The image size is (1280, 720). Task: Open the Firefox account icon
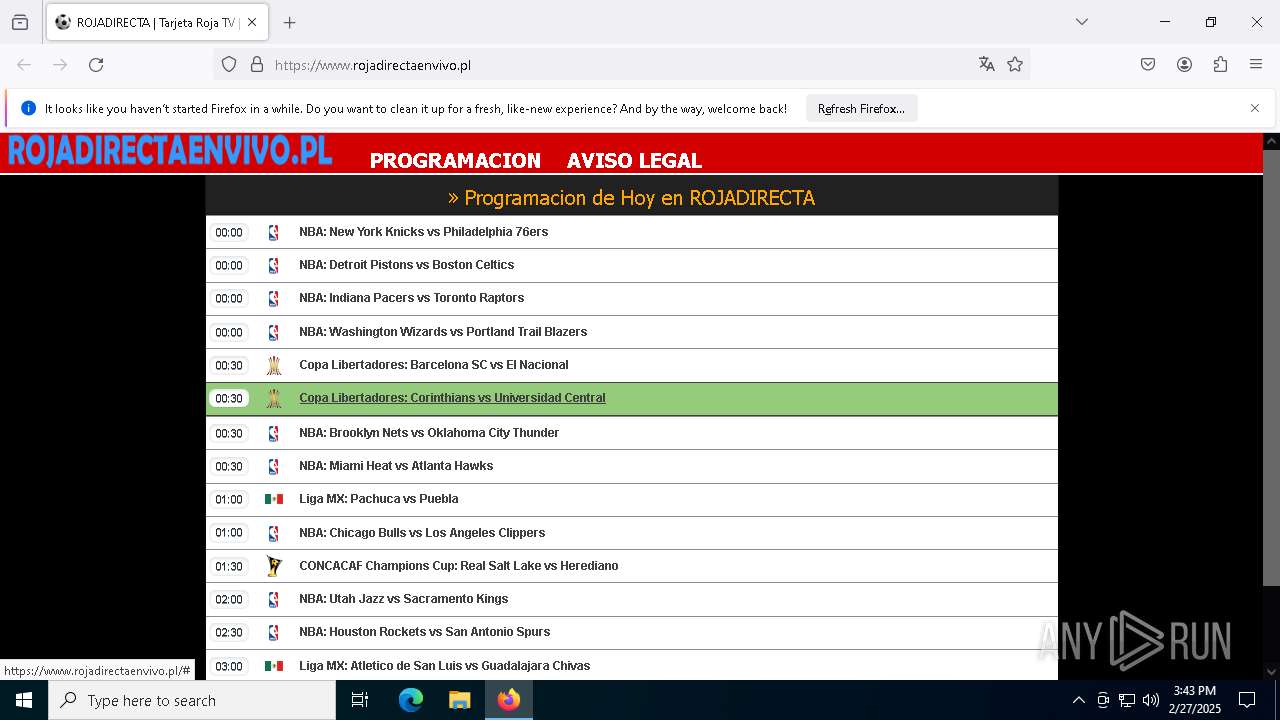coord(1184,65)
